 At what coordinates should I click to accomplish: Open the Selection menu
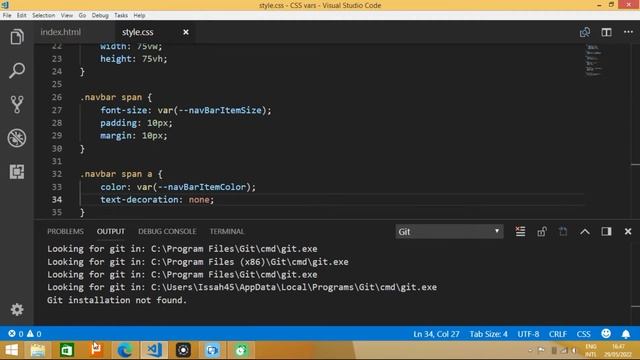coord(44,15)
